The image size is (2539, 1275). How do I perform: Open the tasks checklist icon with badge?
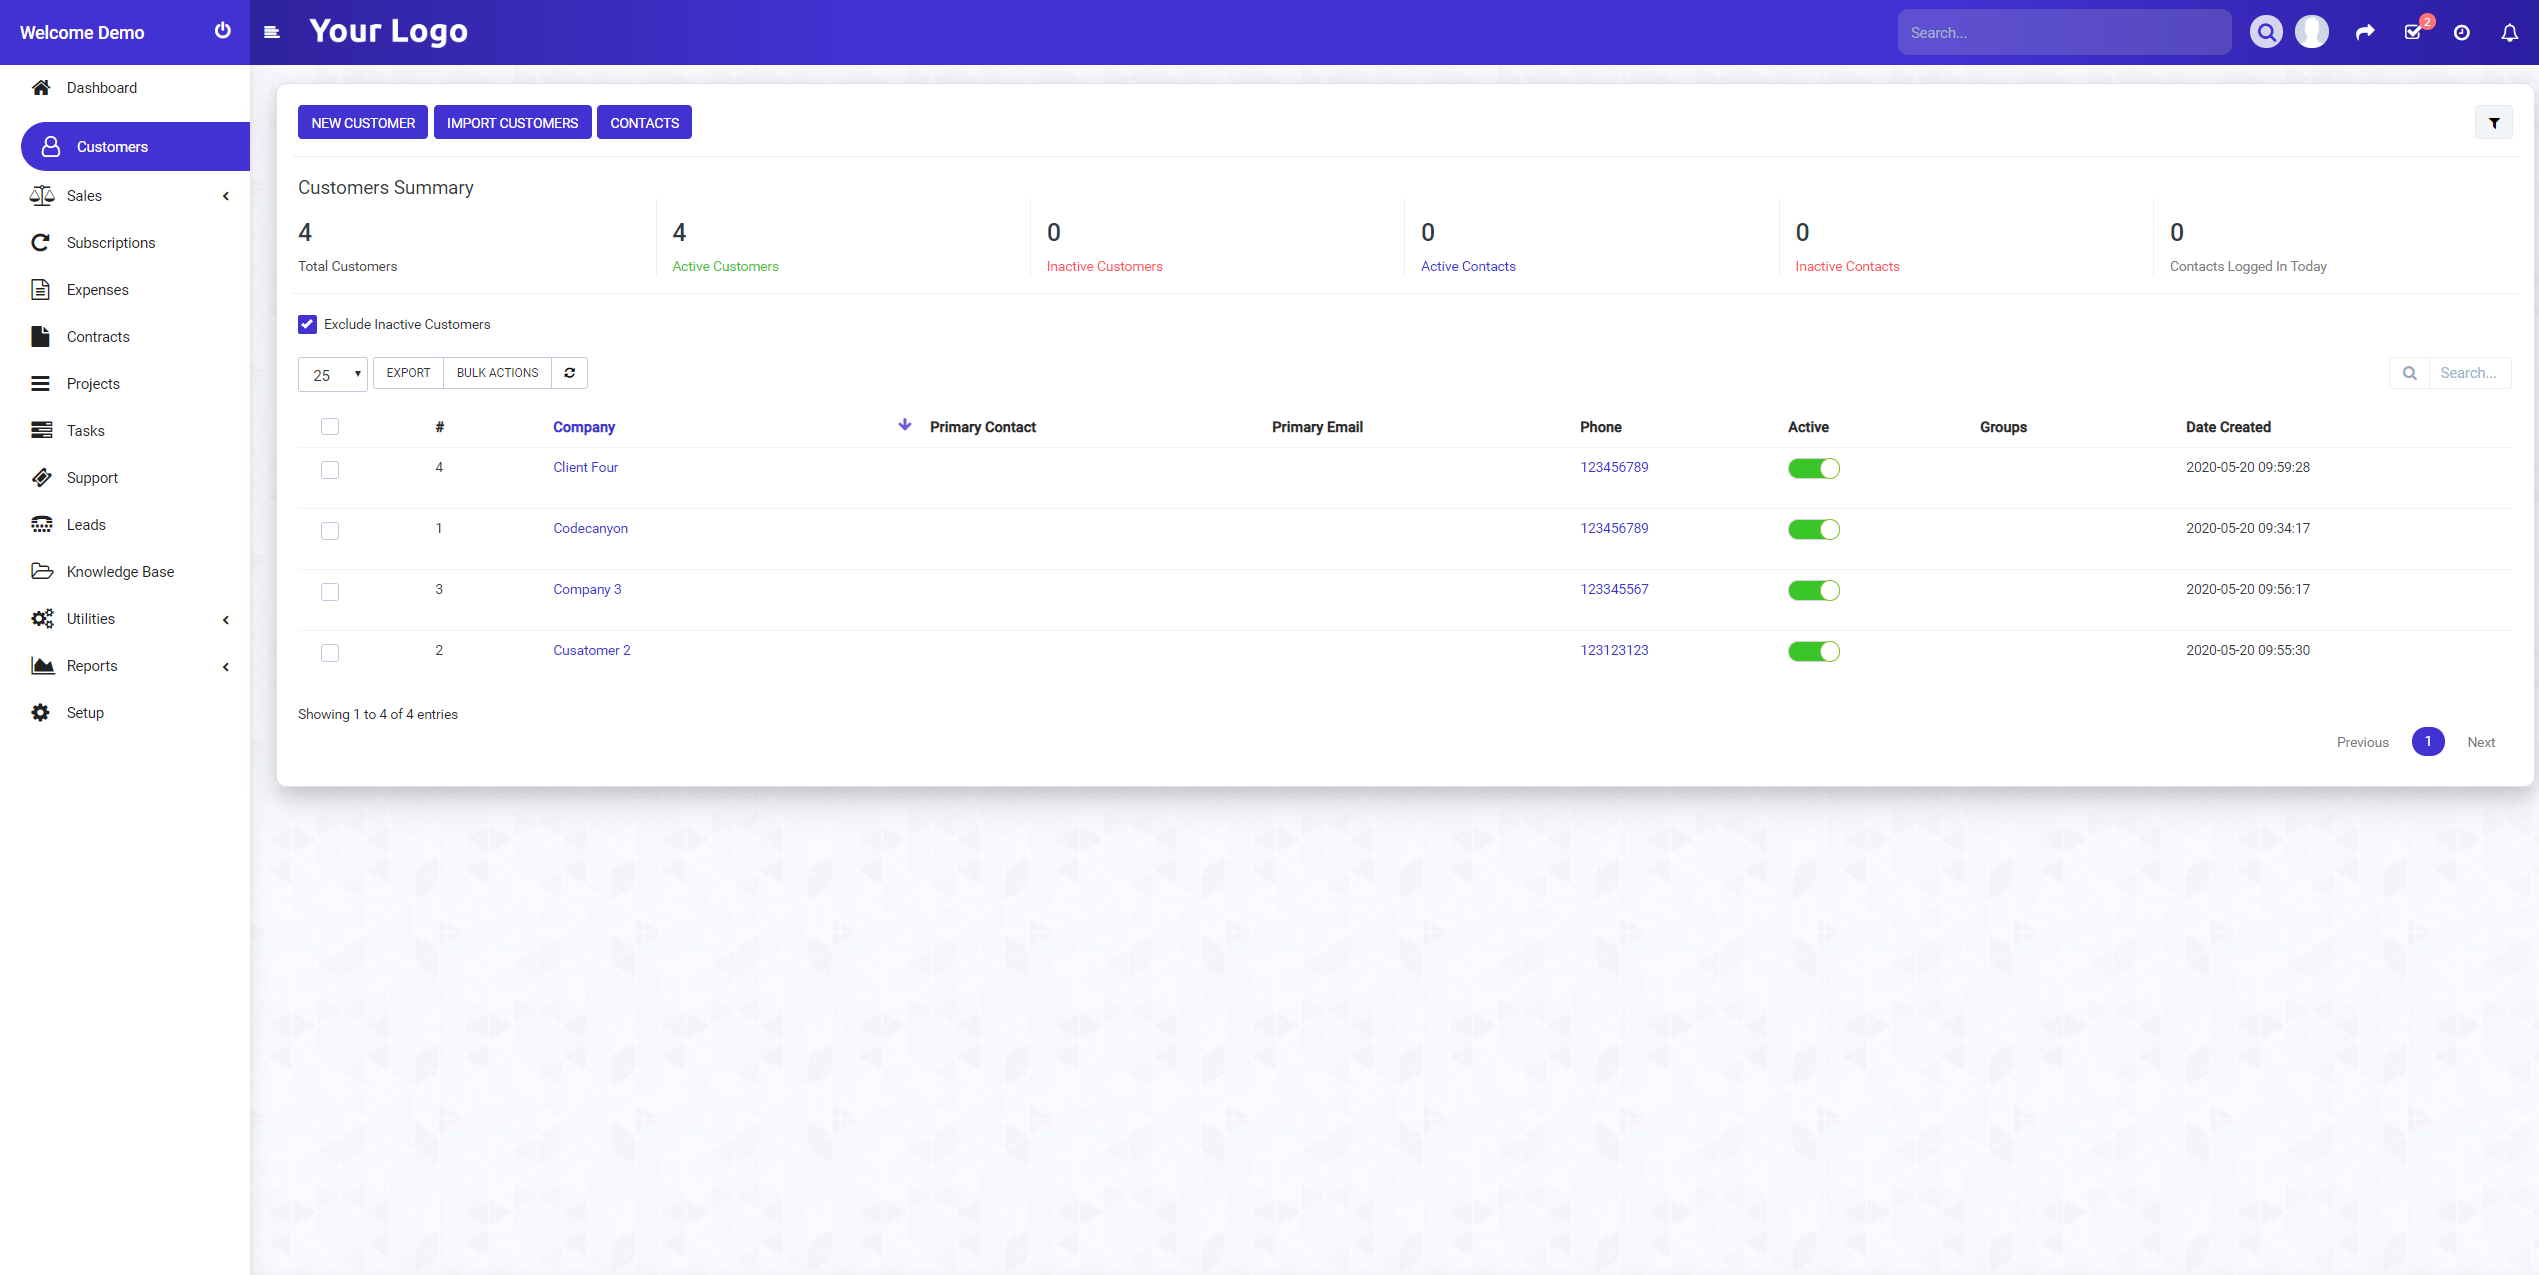point(2413,32)
